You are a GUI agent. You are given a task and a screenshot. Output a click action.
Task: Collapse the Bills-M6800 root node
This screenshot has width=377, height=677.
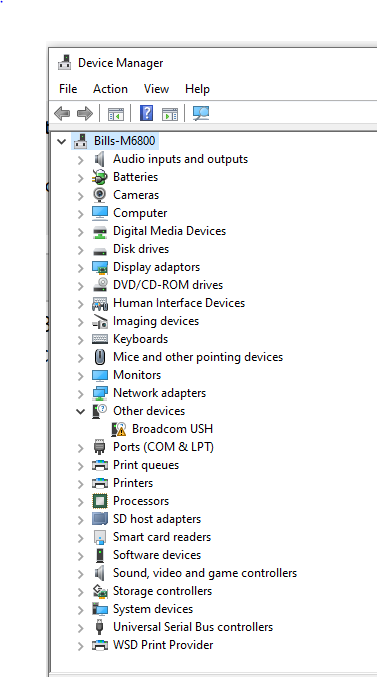62,141
